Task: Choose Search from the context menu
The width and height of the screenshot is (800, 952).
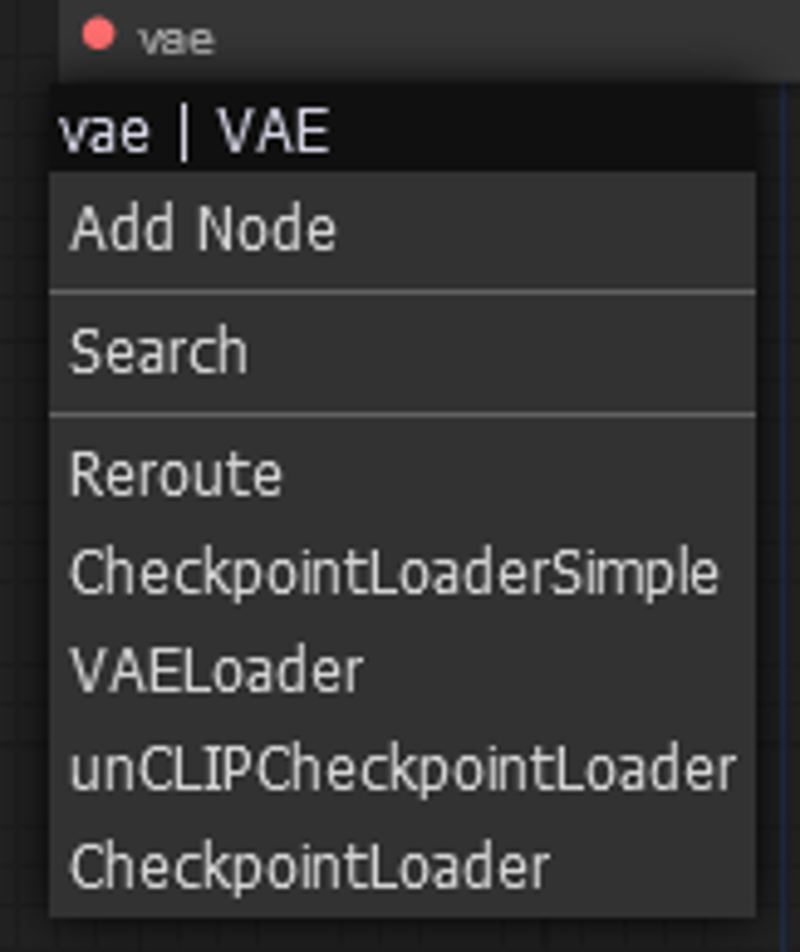Action: [402, 354]
